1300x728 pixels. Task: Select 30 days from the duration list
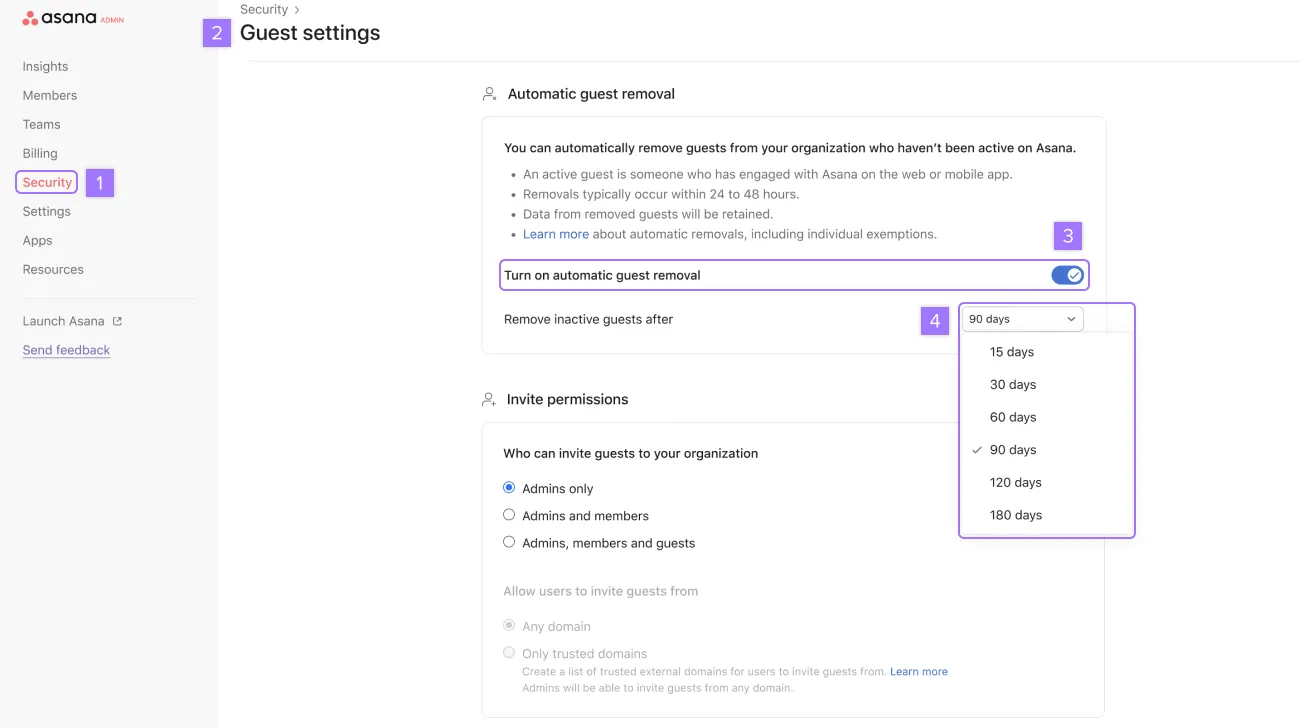pos(1013,384)
